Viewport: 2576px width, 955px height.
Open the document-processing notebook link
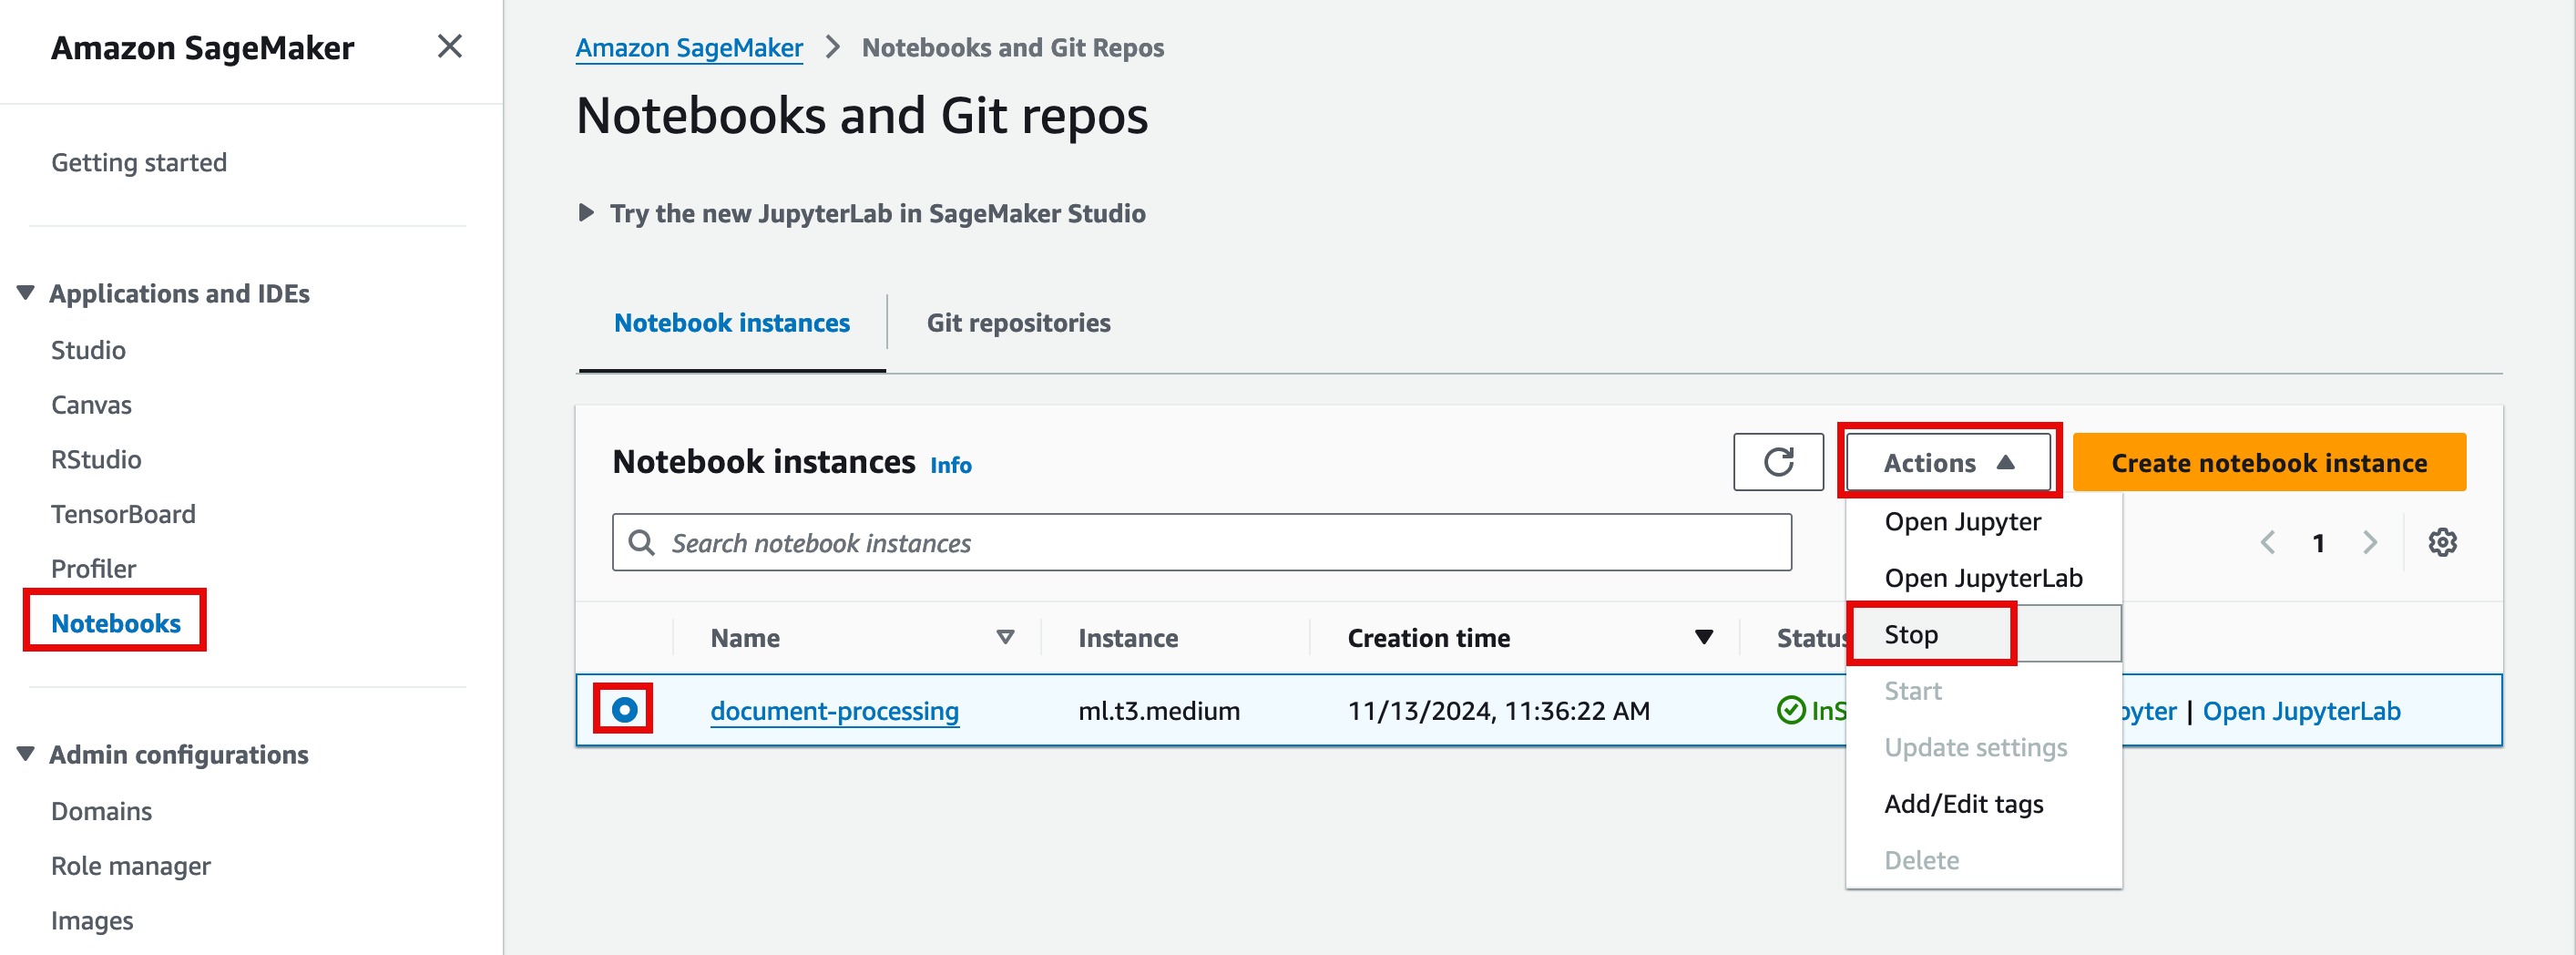tap(834, 710)
